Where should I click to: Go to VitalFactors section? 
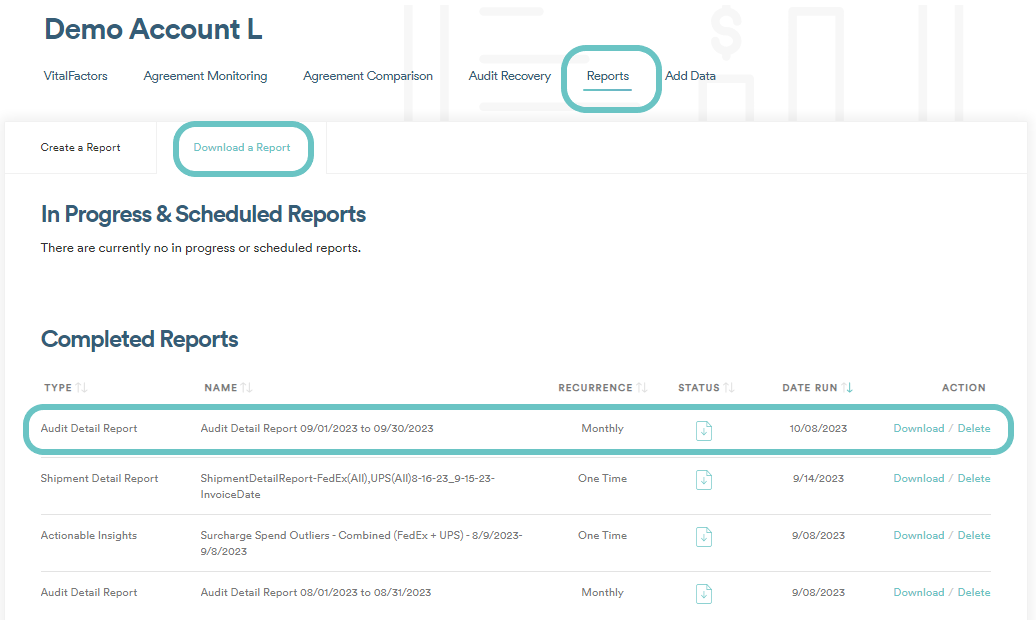pyautogui.click(x=76, y=76)
